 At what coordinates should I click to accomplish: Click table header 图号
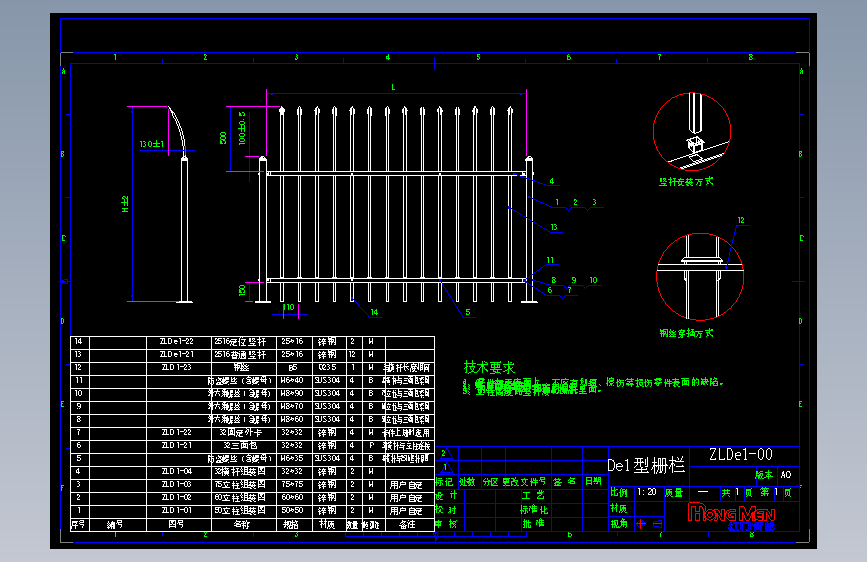pos(176,524)
